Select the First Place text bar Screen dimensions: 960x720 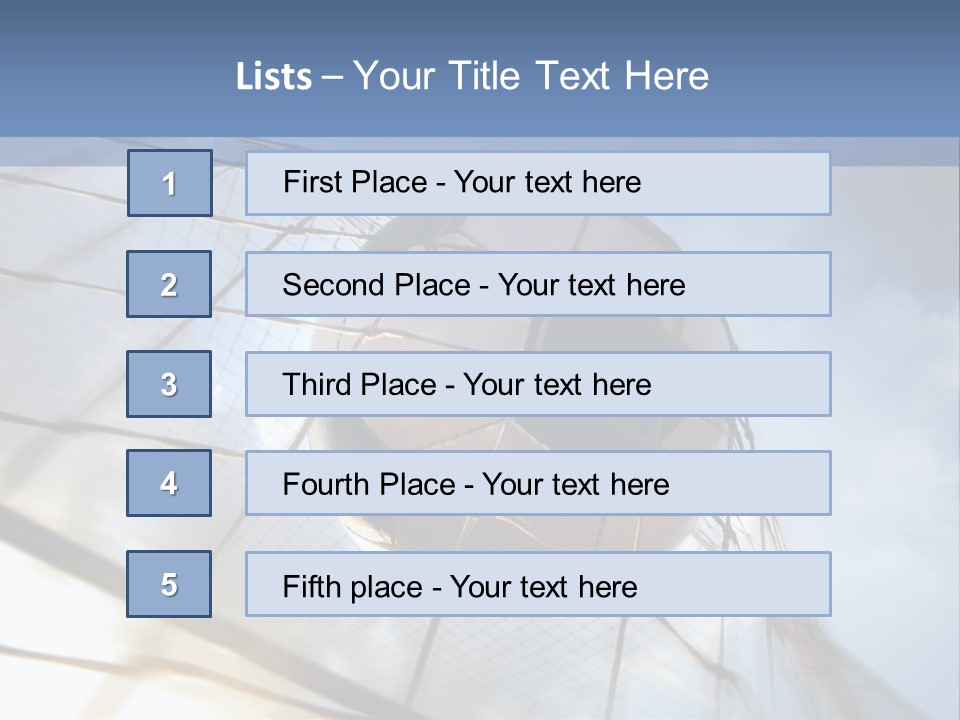(x=538, y=183)
